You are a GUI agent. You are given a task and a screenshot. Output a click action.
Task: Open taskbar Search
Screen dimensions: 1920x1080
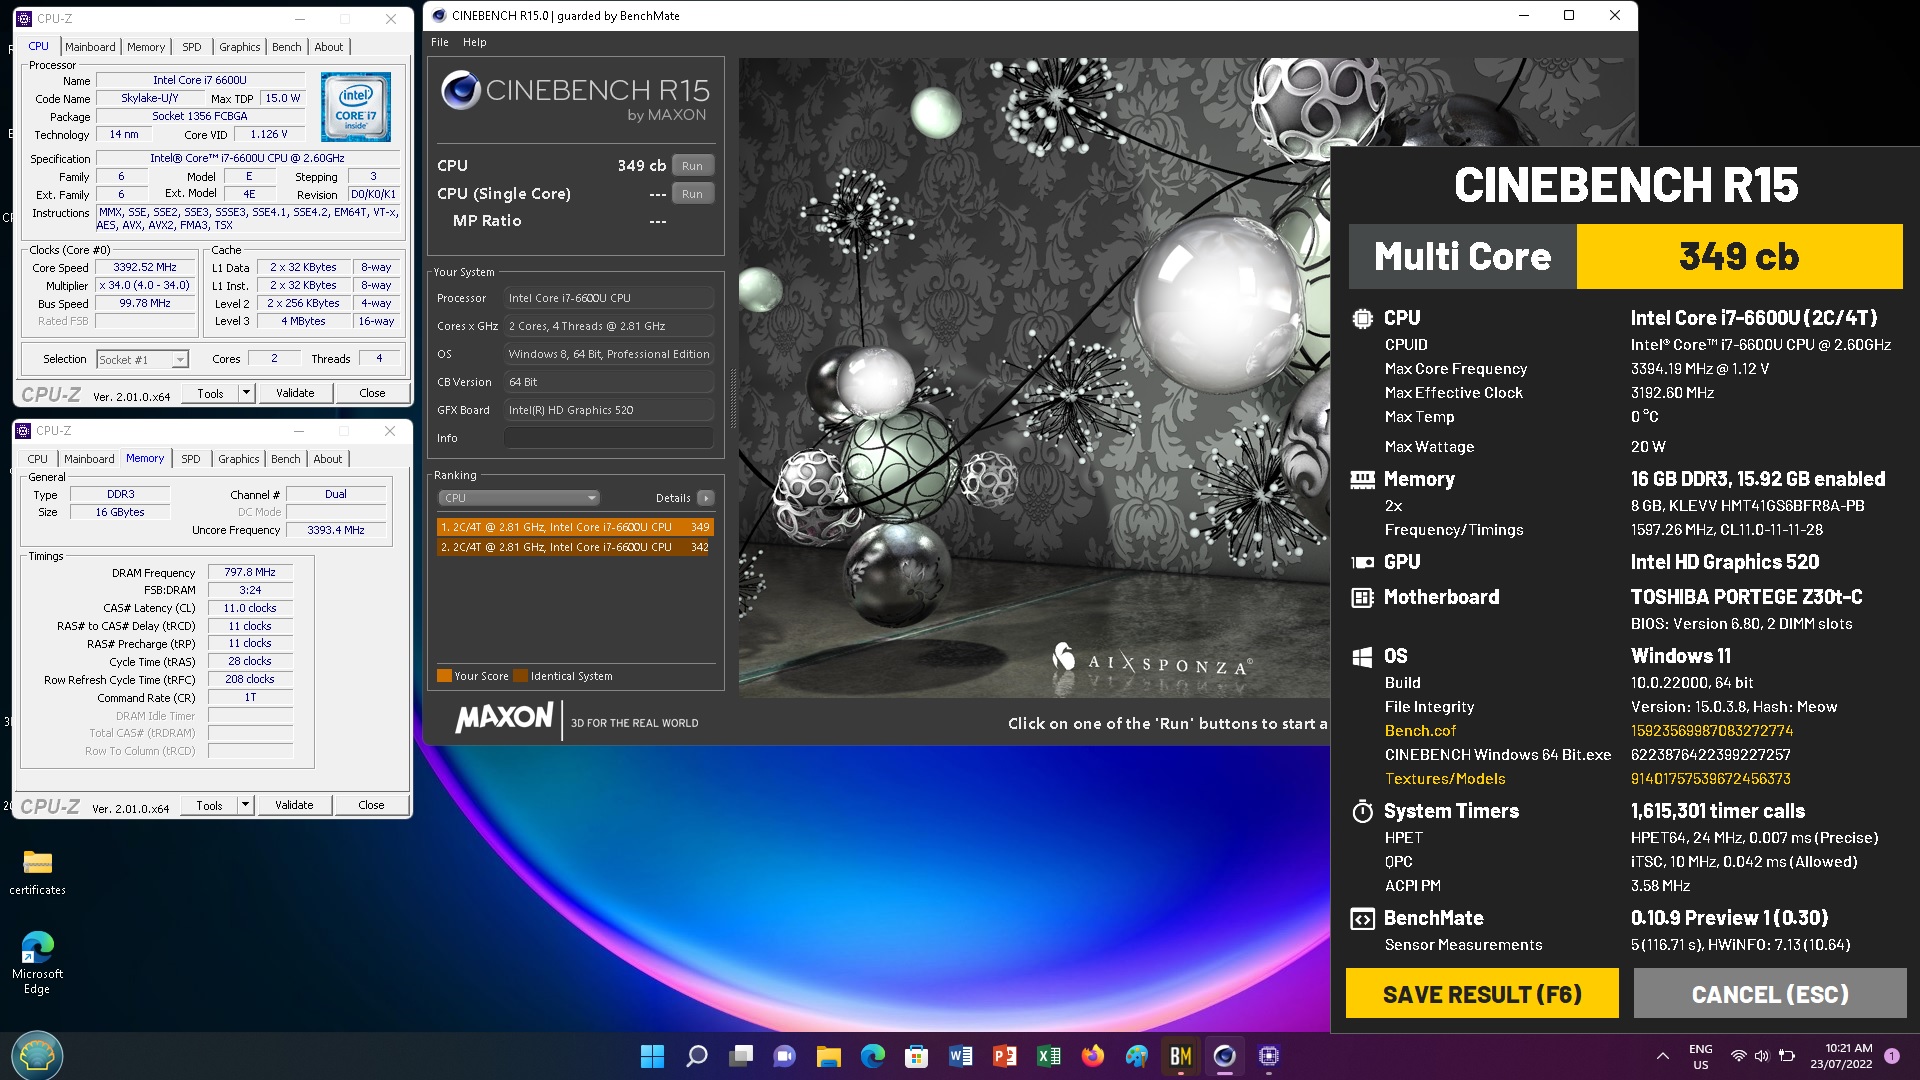coord(697,1056)
